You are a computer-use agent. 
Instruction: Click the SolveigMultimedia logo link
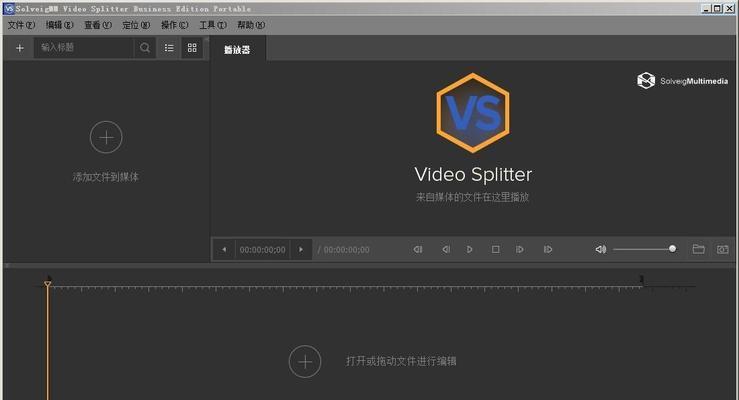(x=682, y=81)
